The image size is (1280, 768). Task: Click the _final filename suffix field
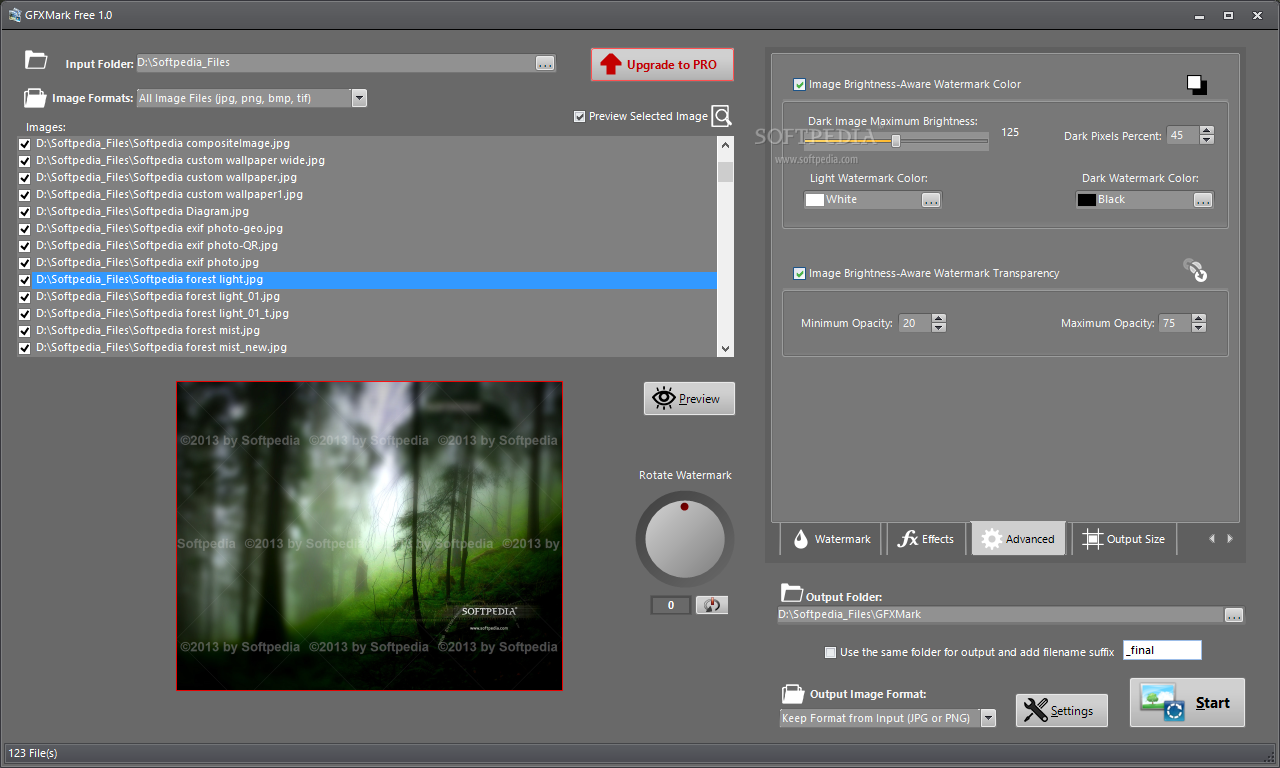1163,650
